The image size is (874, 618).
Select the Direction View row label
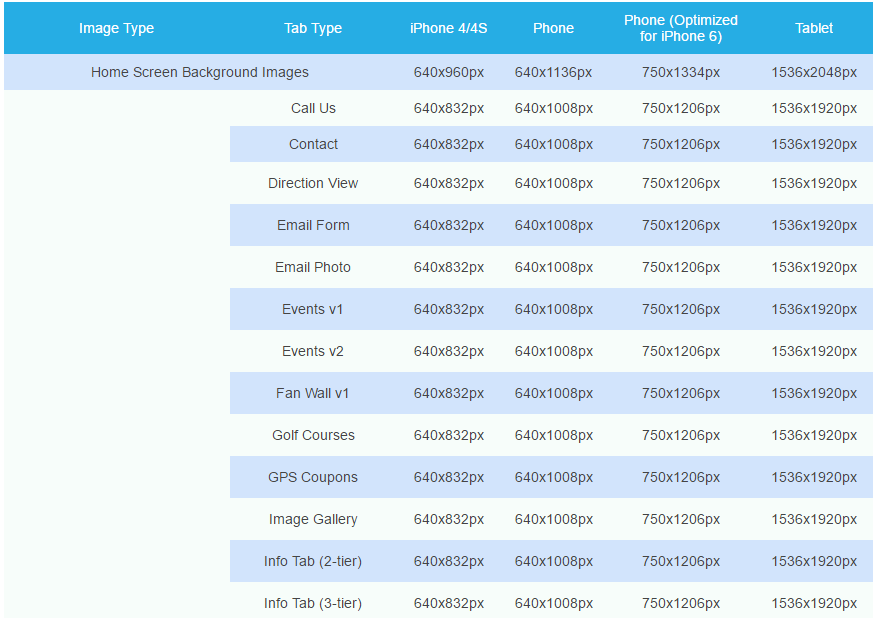point(313,183)
